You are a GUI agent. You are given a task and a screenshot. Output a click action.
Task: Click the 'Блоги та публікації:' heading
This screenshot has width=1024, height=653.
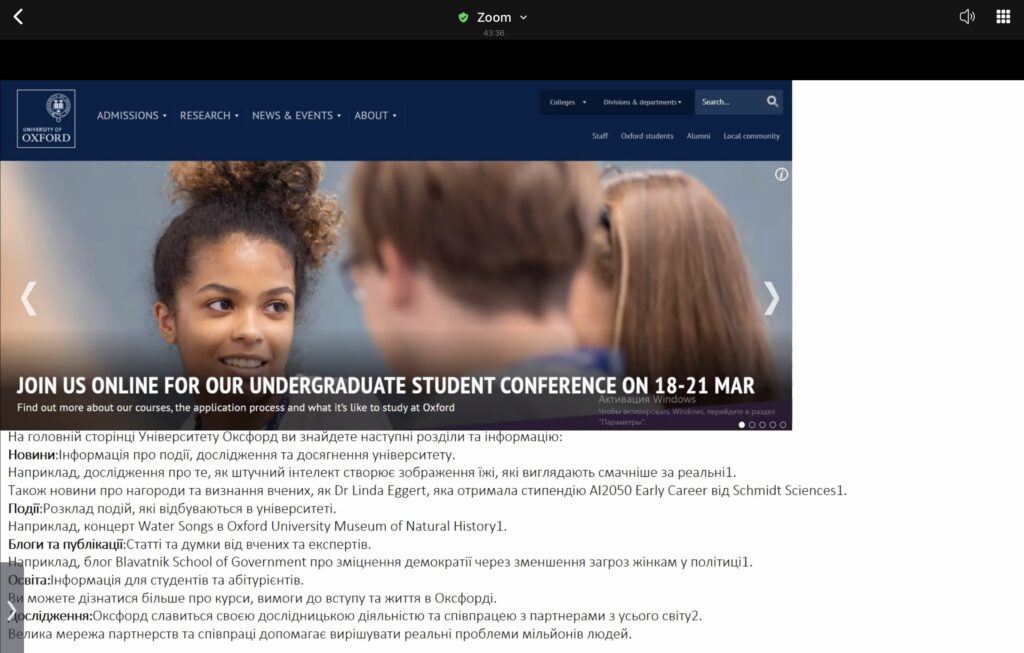point(67,544)
